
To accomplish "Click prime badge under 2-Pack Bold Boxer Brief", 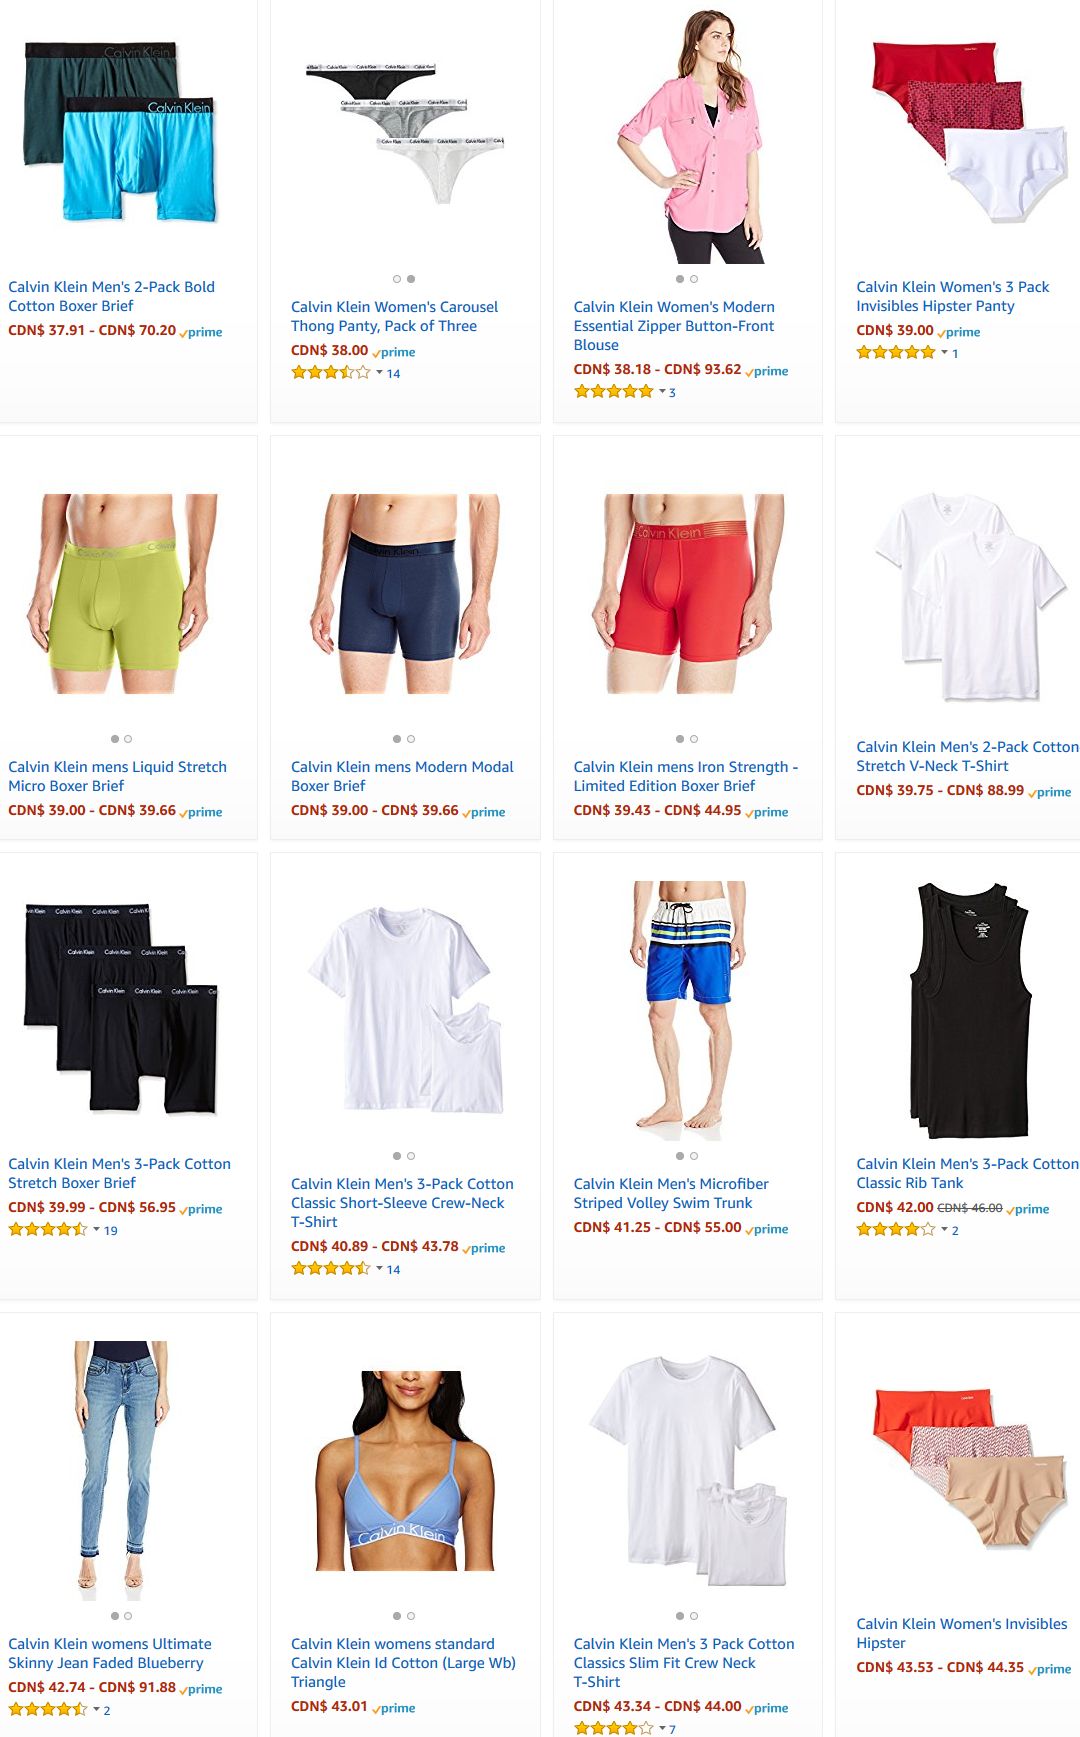I will click(x=201, y=332).
